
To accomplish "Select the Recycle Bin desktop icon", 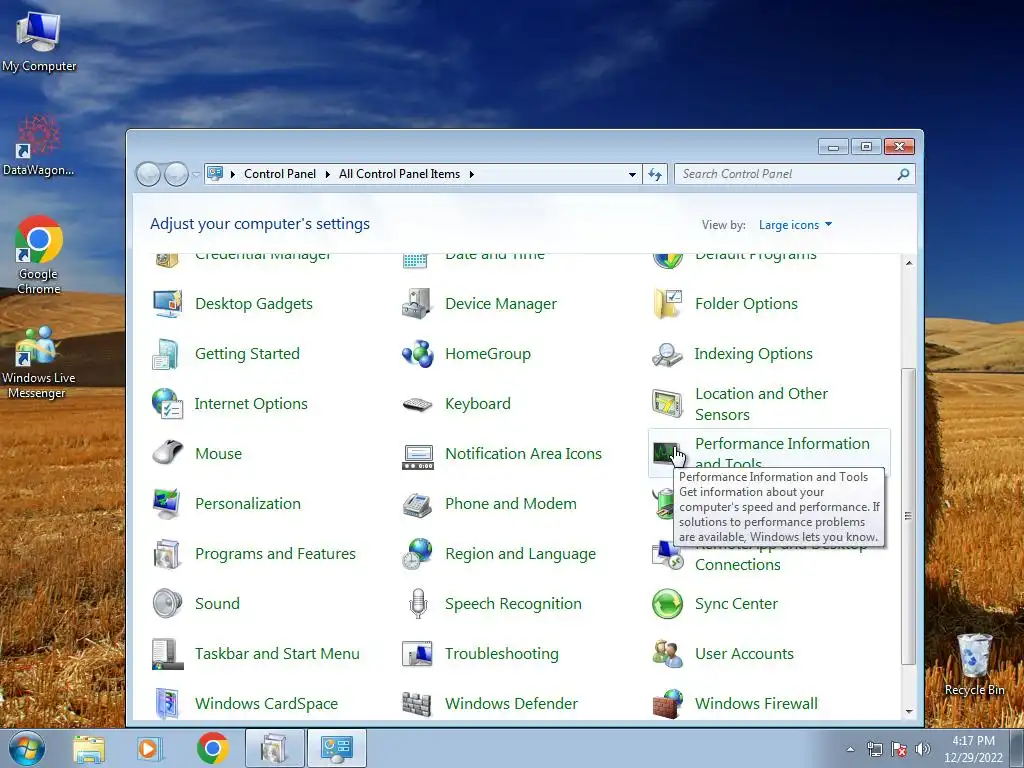I will pyautogui.click(x=974, y=664).
